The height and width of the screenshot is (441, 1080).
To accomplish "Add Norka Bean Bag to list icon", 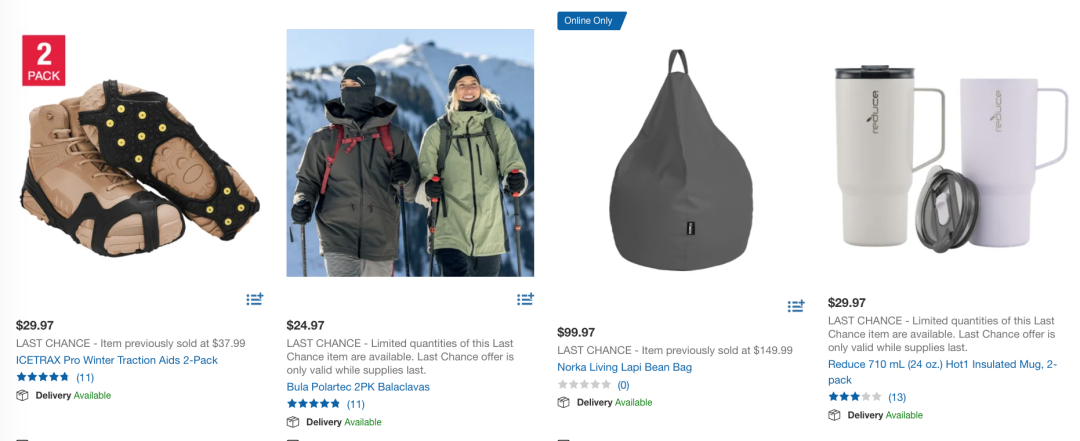I will (x=796, y=306).
